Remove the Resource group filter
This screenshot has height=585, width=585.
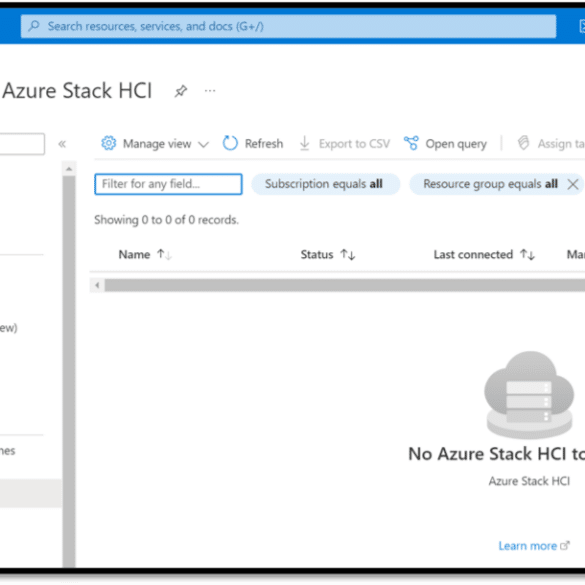573,184
